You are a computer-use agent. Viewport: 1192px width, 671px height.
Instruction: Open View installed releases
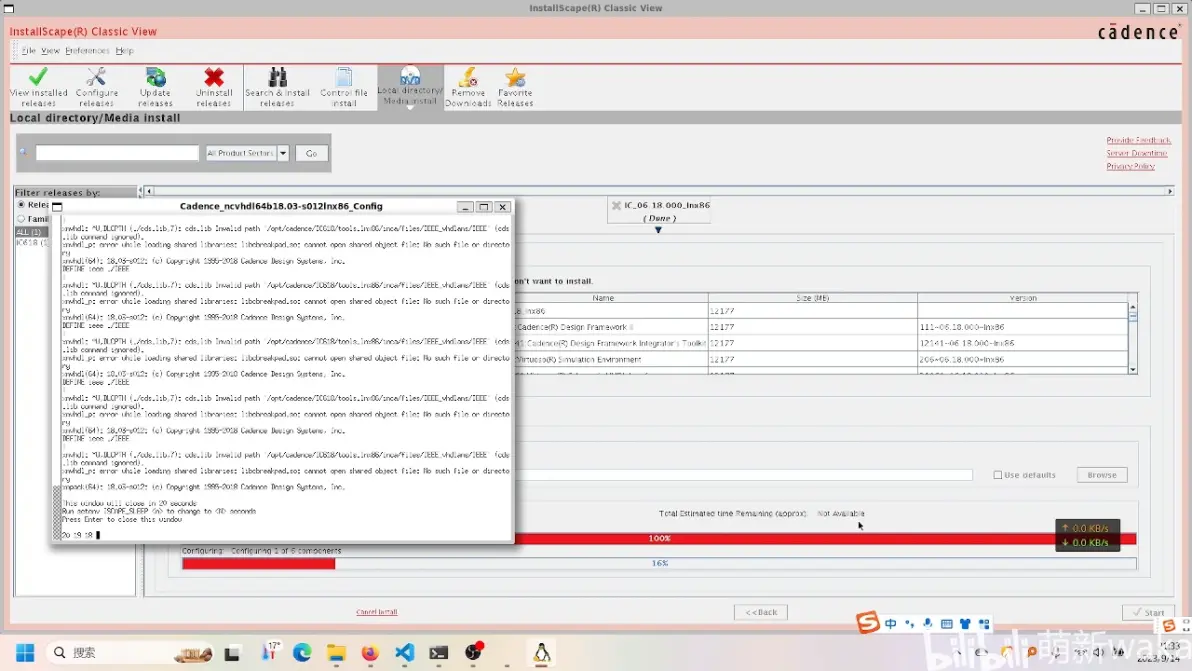point(38,87)
